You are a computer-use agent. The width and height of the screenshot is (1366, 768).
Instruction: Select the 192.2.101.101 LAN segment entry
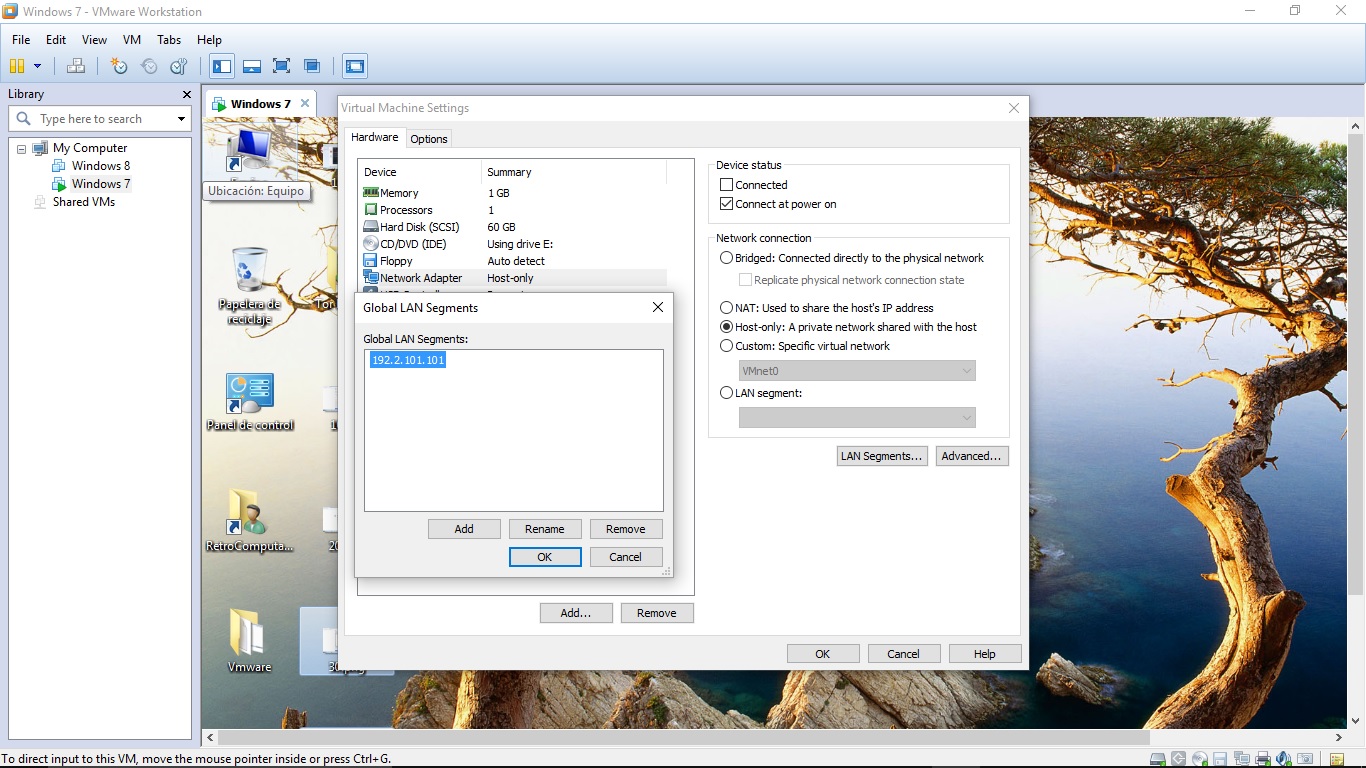408,360
